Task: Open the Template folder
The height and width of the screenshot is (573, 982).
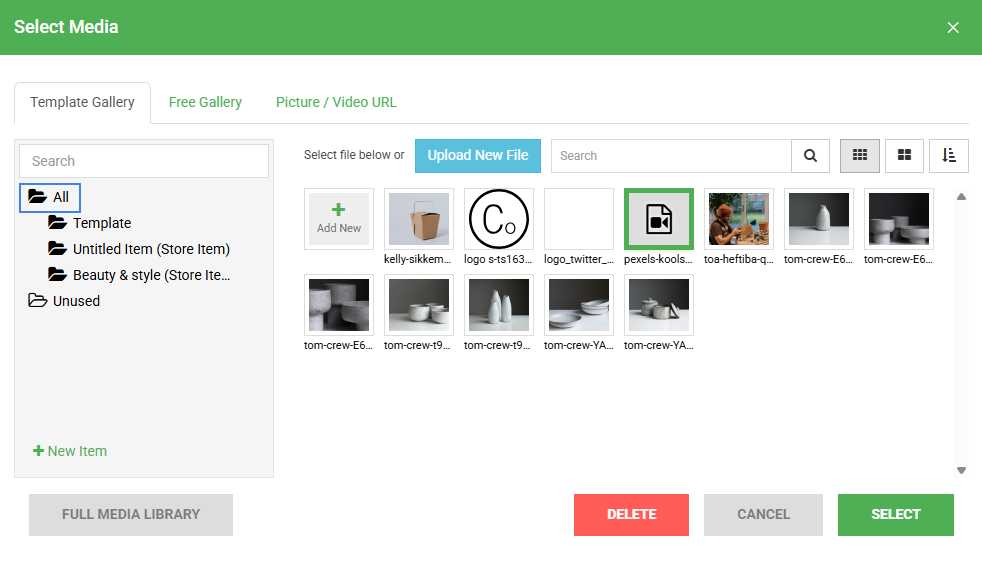Action: 101,223
